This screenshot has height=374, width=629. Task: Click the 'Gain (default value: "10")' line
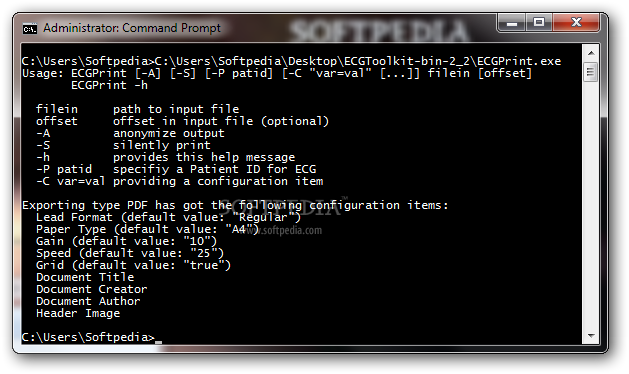tap(126, 242)
